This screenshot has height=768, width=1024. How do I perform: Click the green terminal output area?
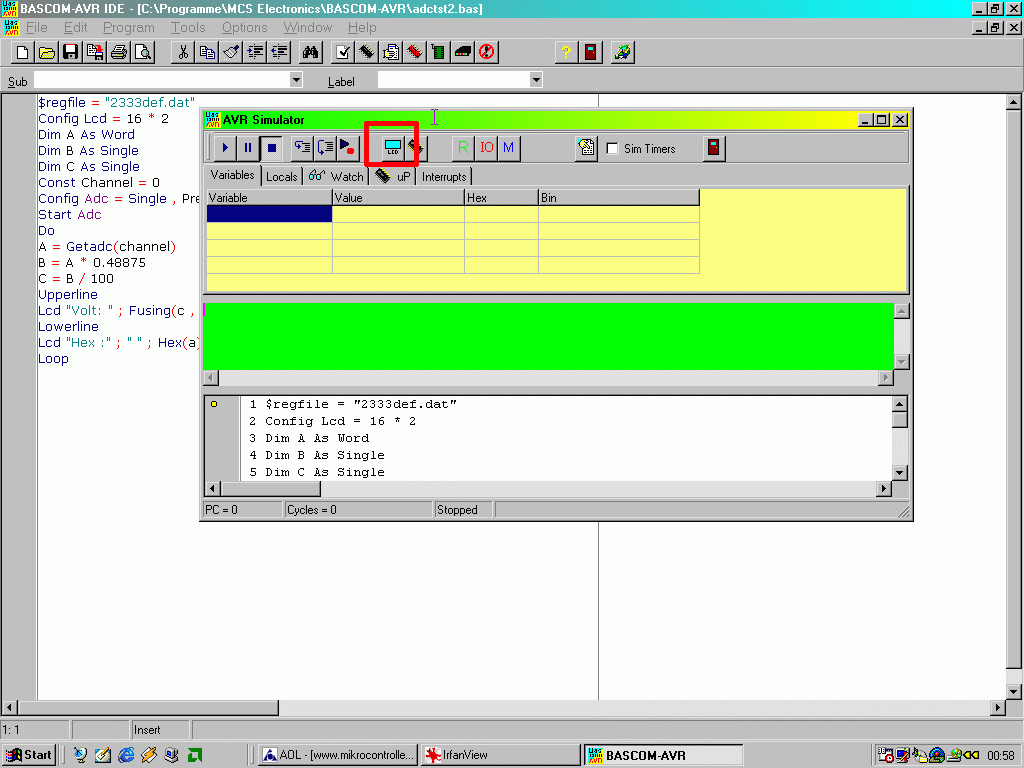(548, 336)
